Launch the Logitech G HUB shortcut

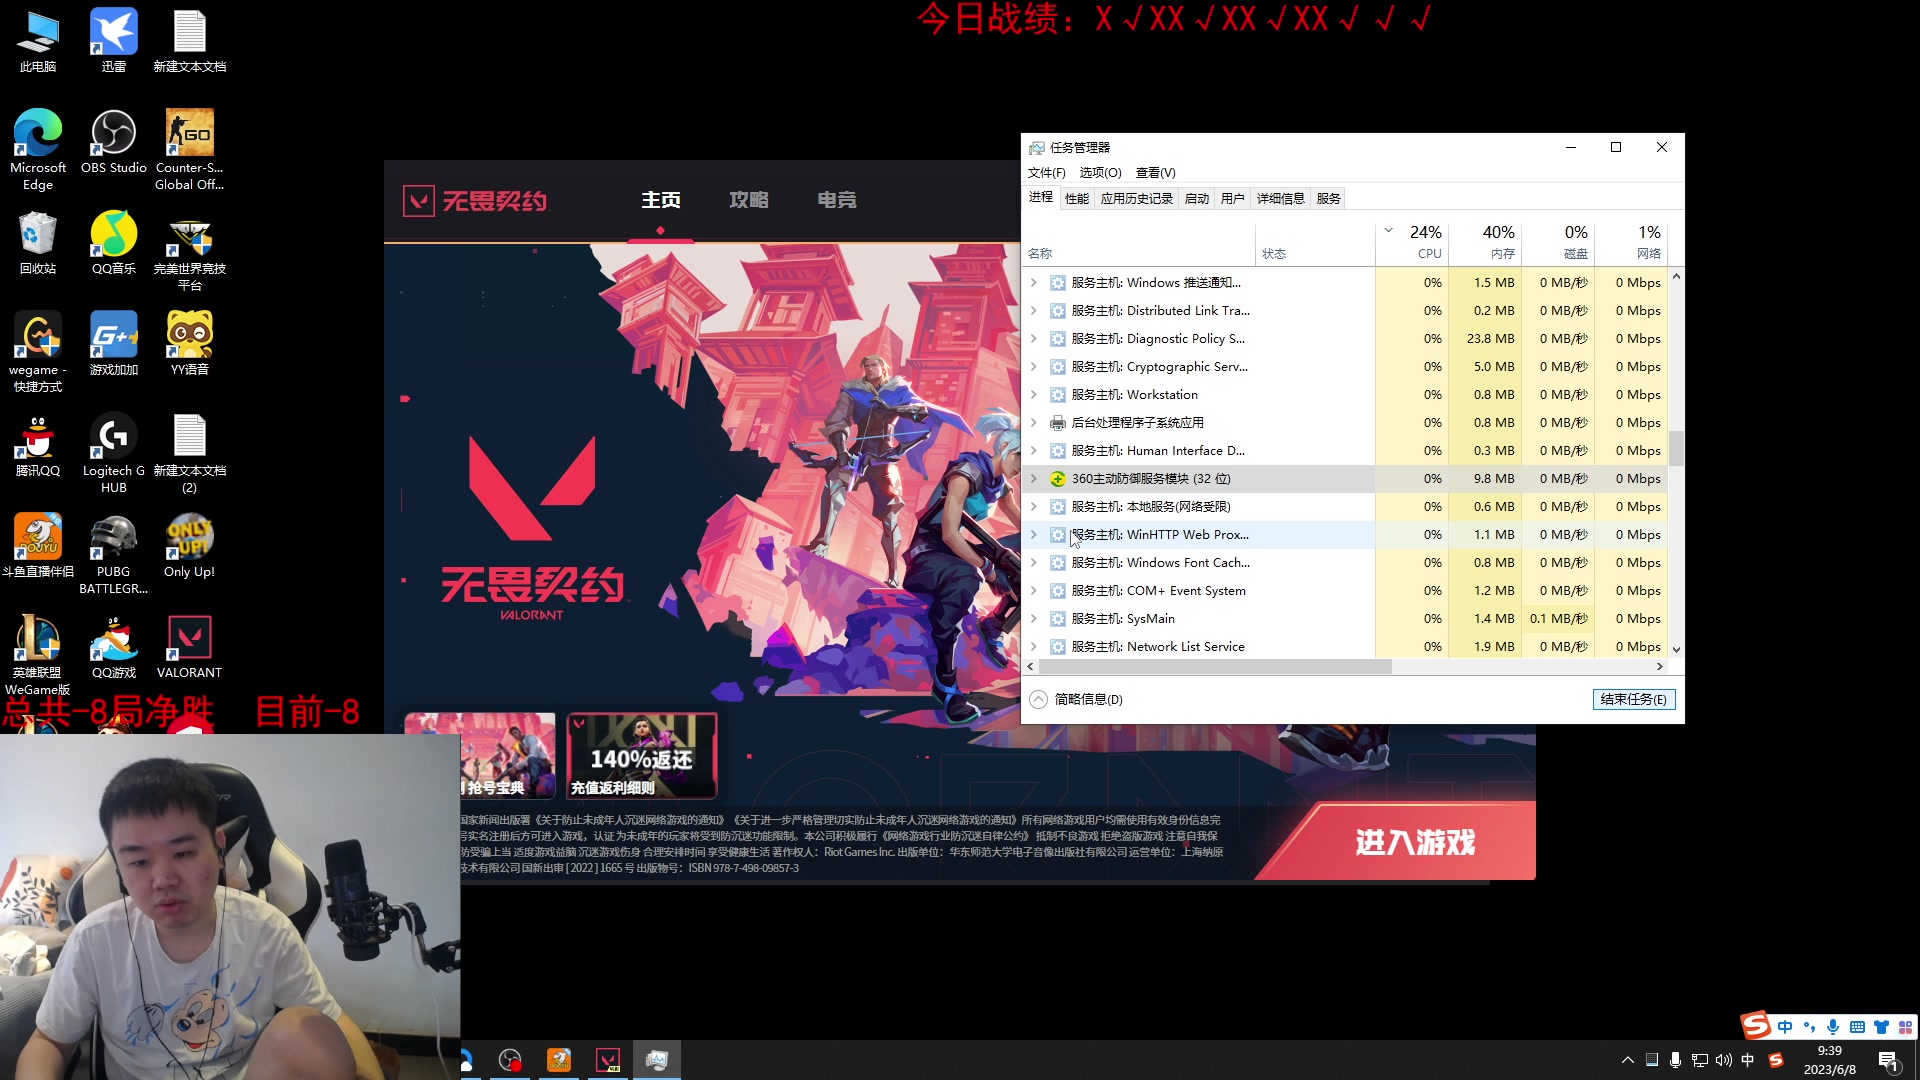[114, 453]
